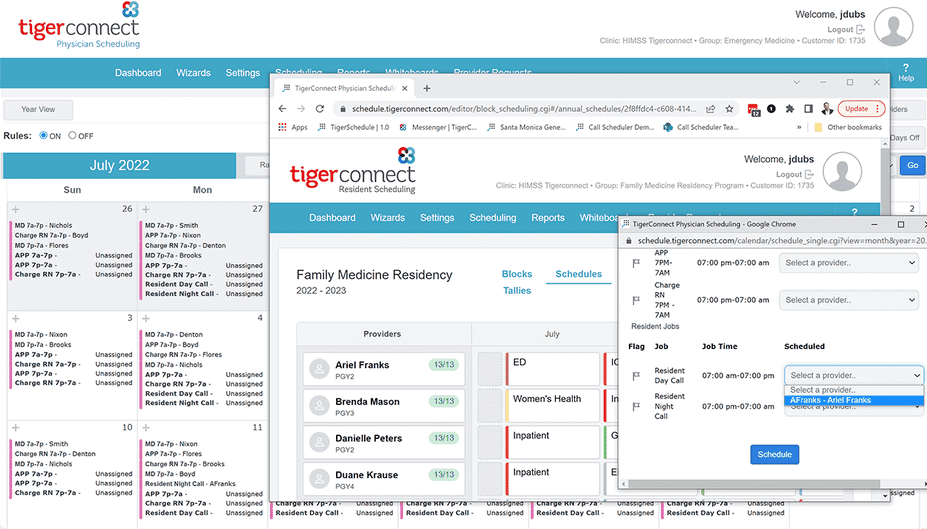927x529 pixels.
Task: Click the share page icon in address bar
Action: point(711,109)
